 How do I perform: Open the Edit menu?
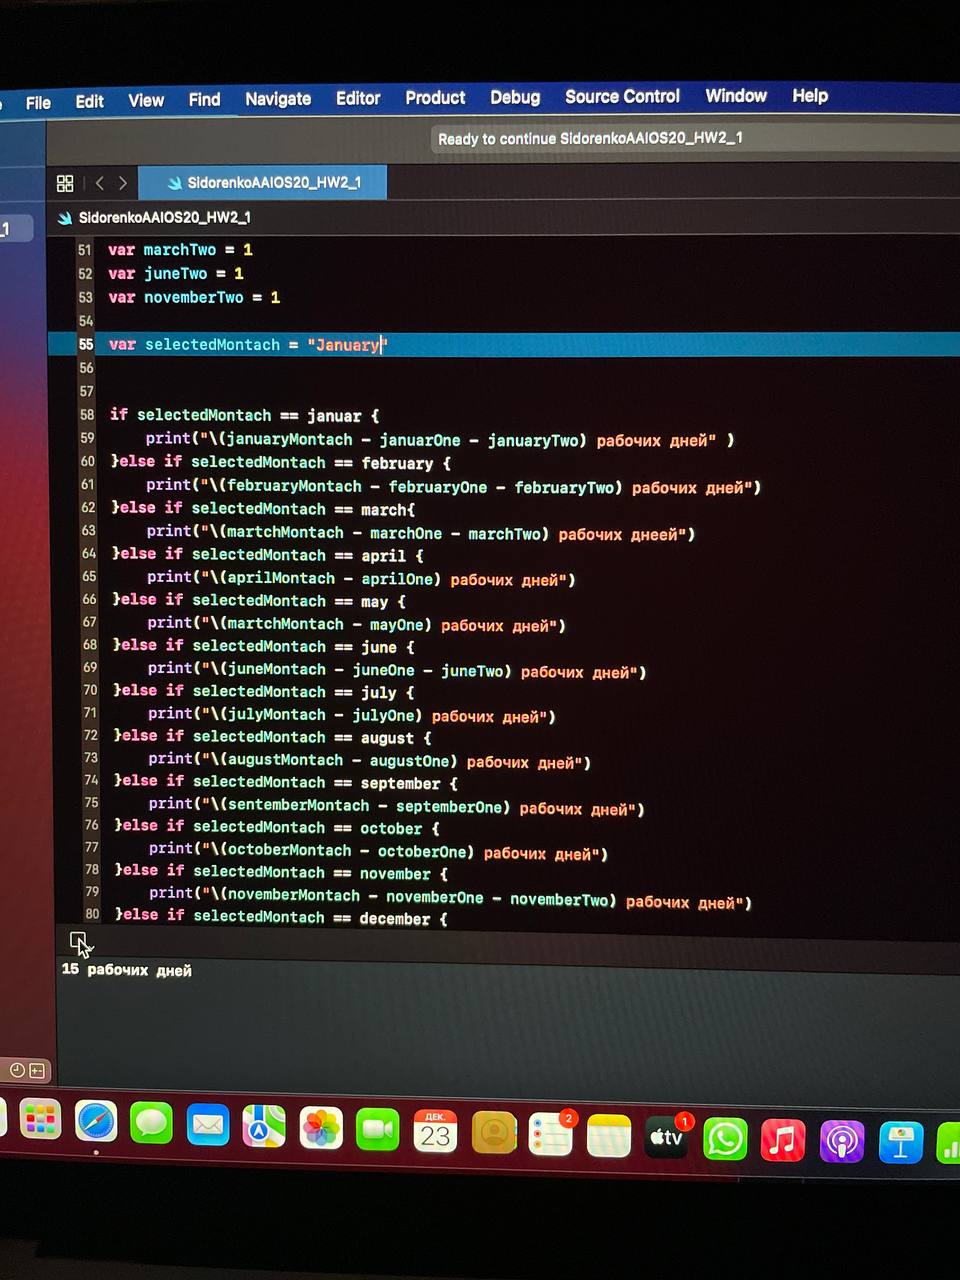89,101
